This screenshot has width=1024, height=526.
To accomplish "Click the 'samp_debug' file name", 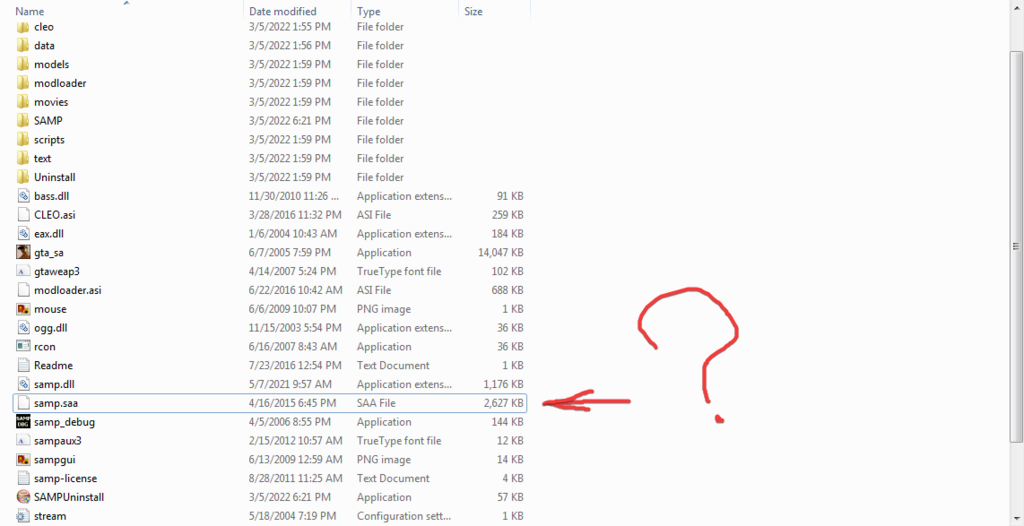I will [64, 422].
